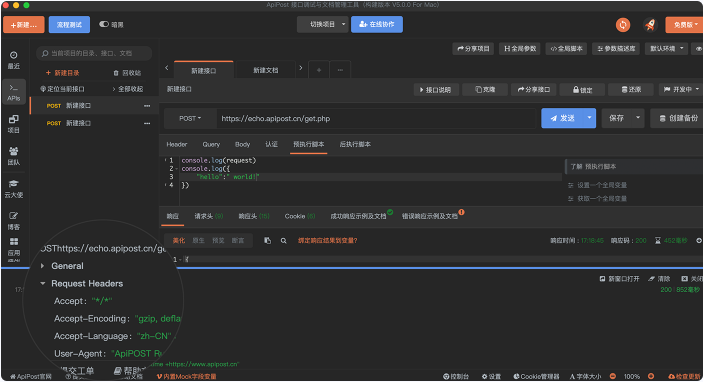
Task: Open more options for highlighted first POST 新建接口 row
Action: [147, 106]
